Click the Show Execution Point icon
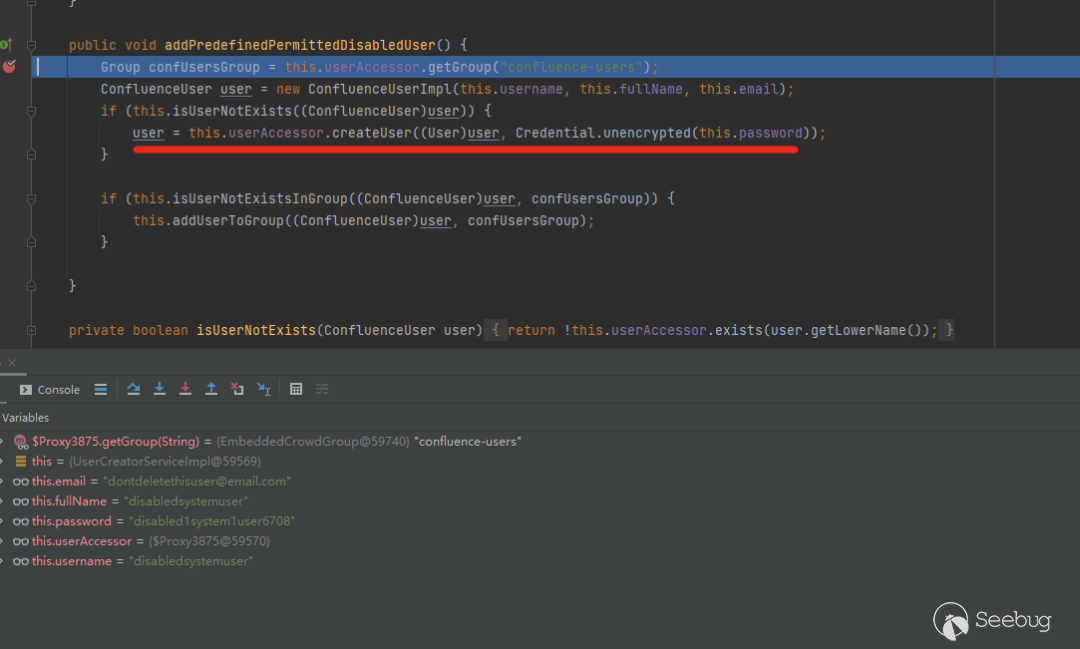Screen dimensions: 1080x649 coord(101,389)
